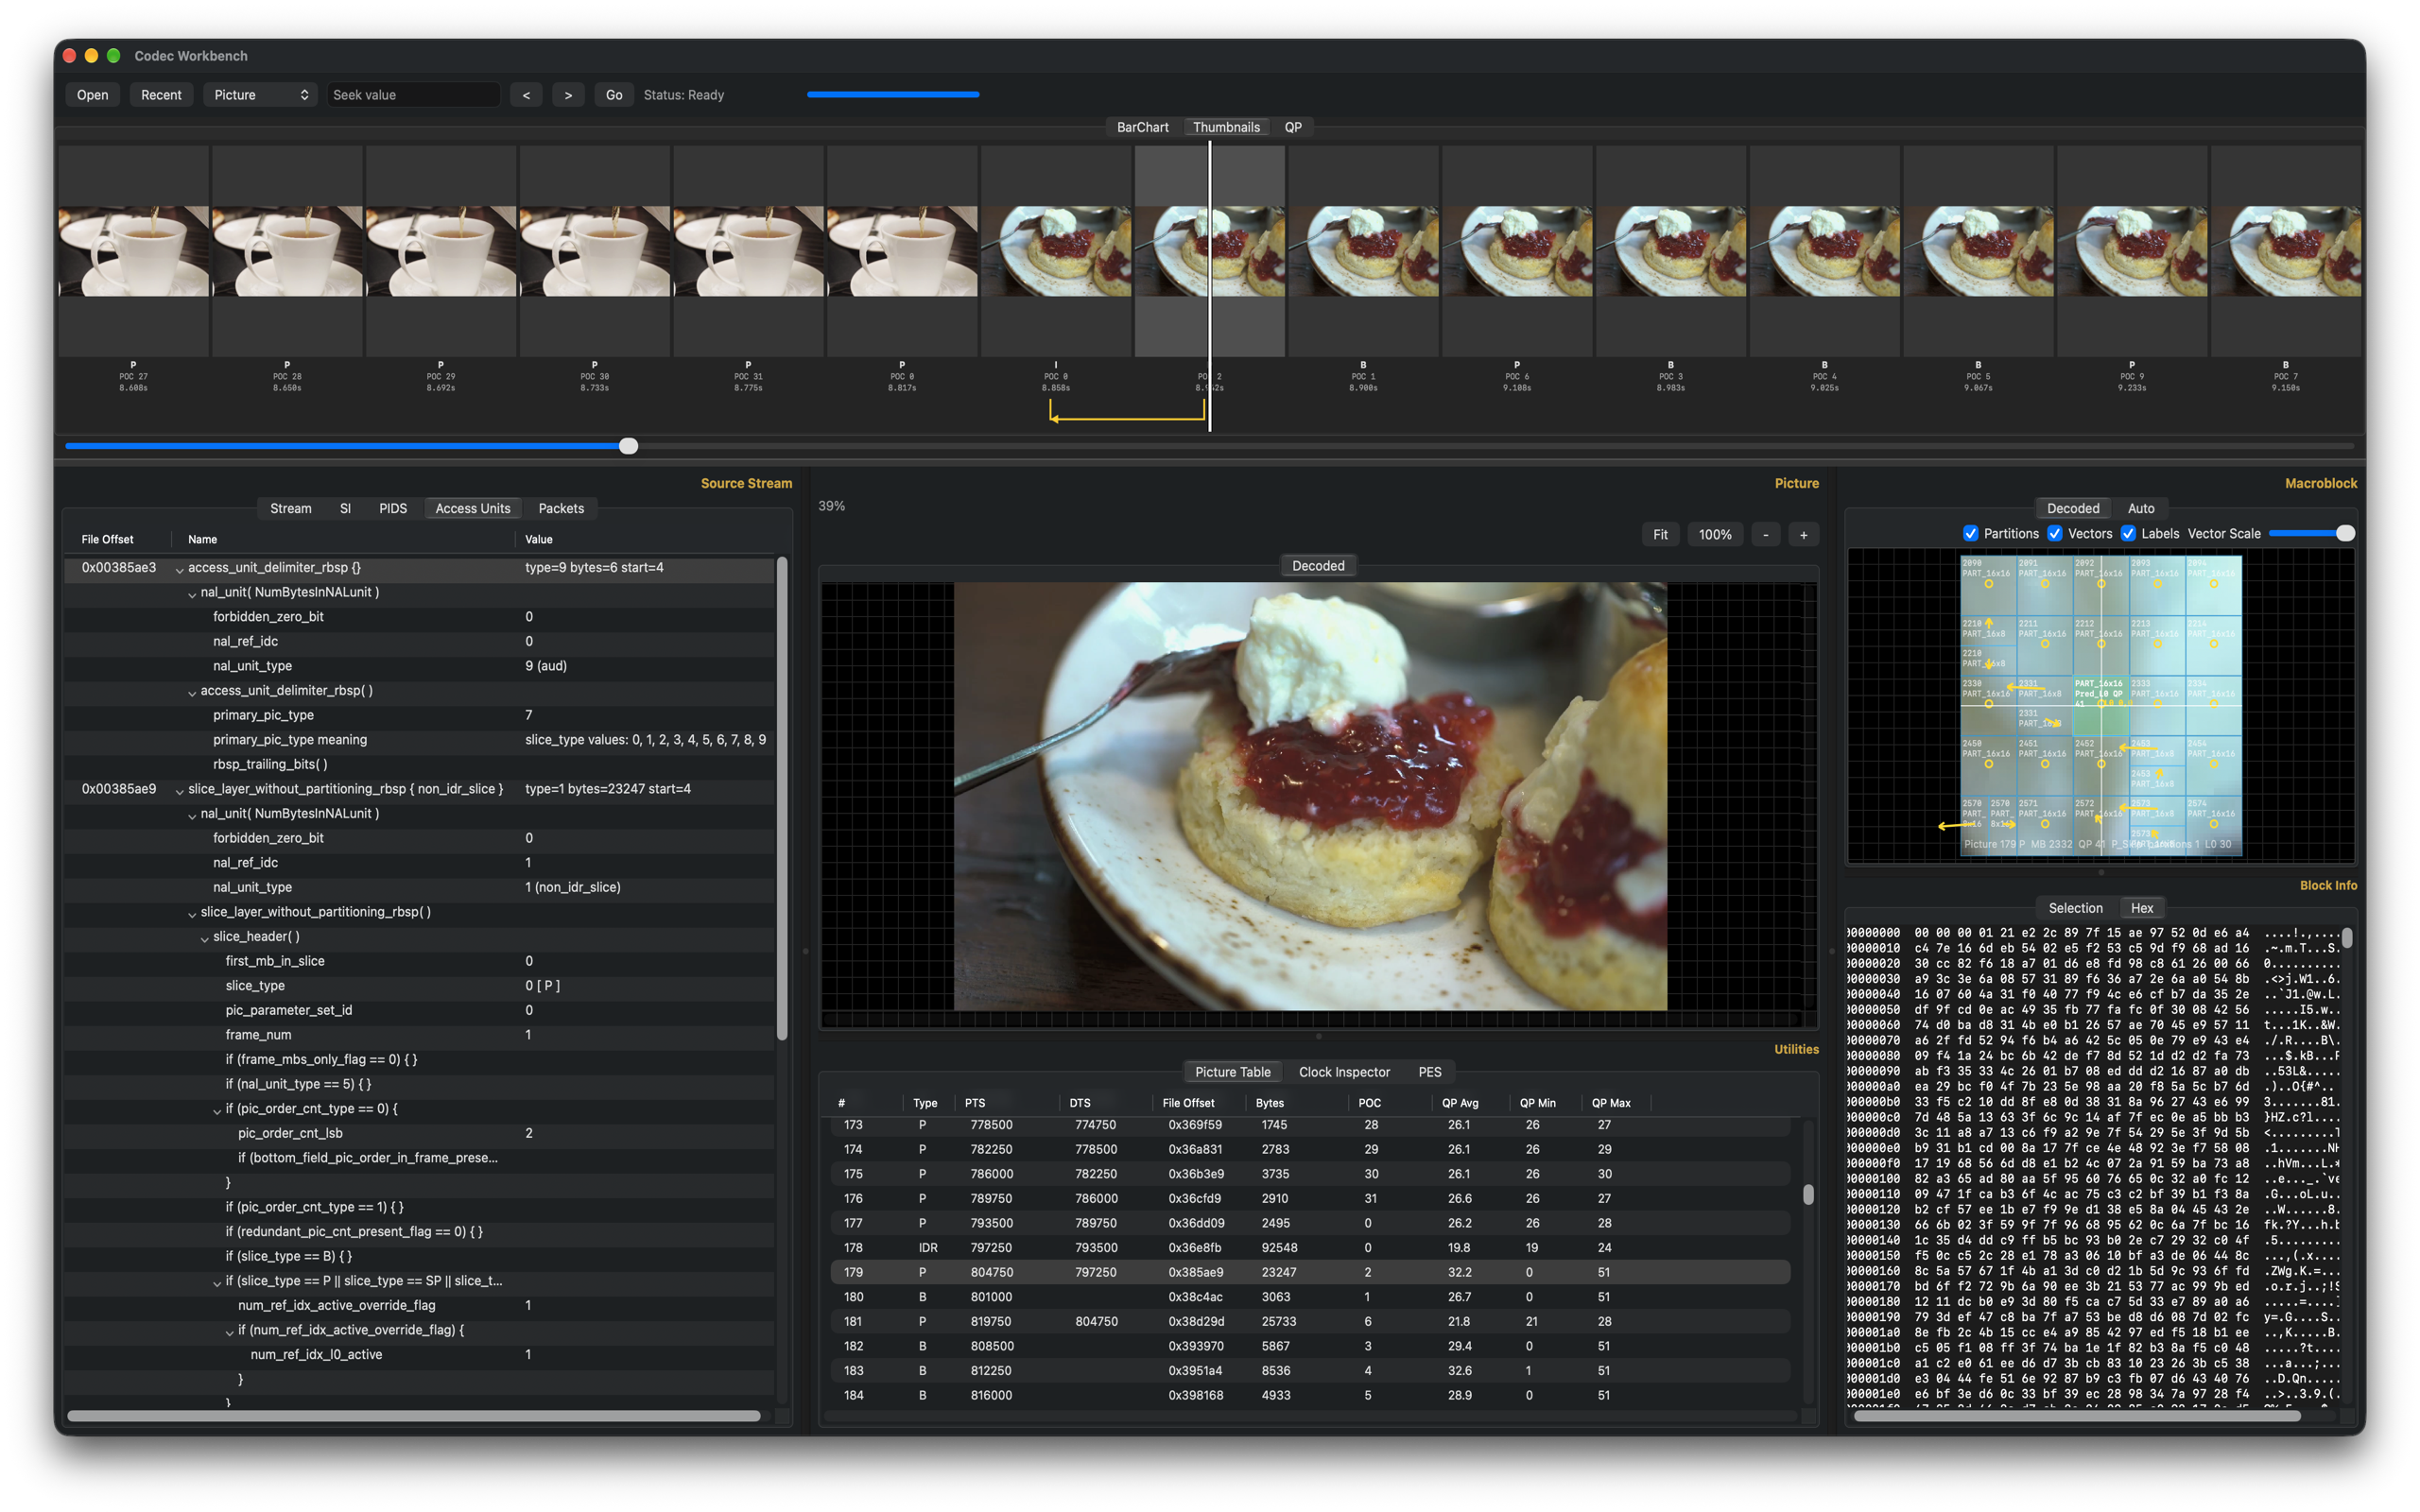
Task: Select the POC 6 scone thumbnail
Action: tap(1517, 251)
